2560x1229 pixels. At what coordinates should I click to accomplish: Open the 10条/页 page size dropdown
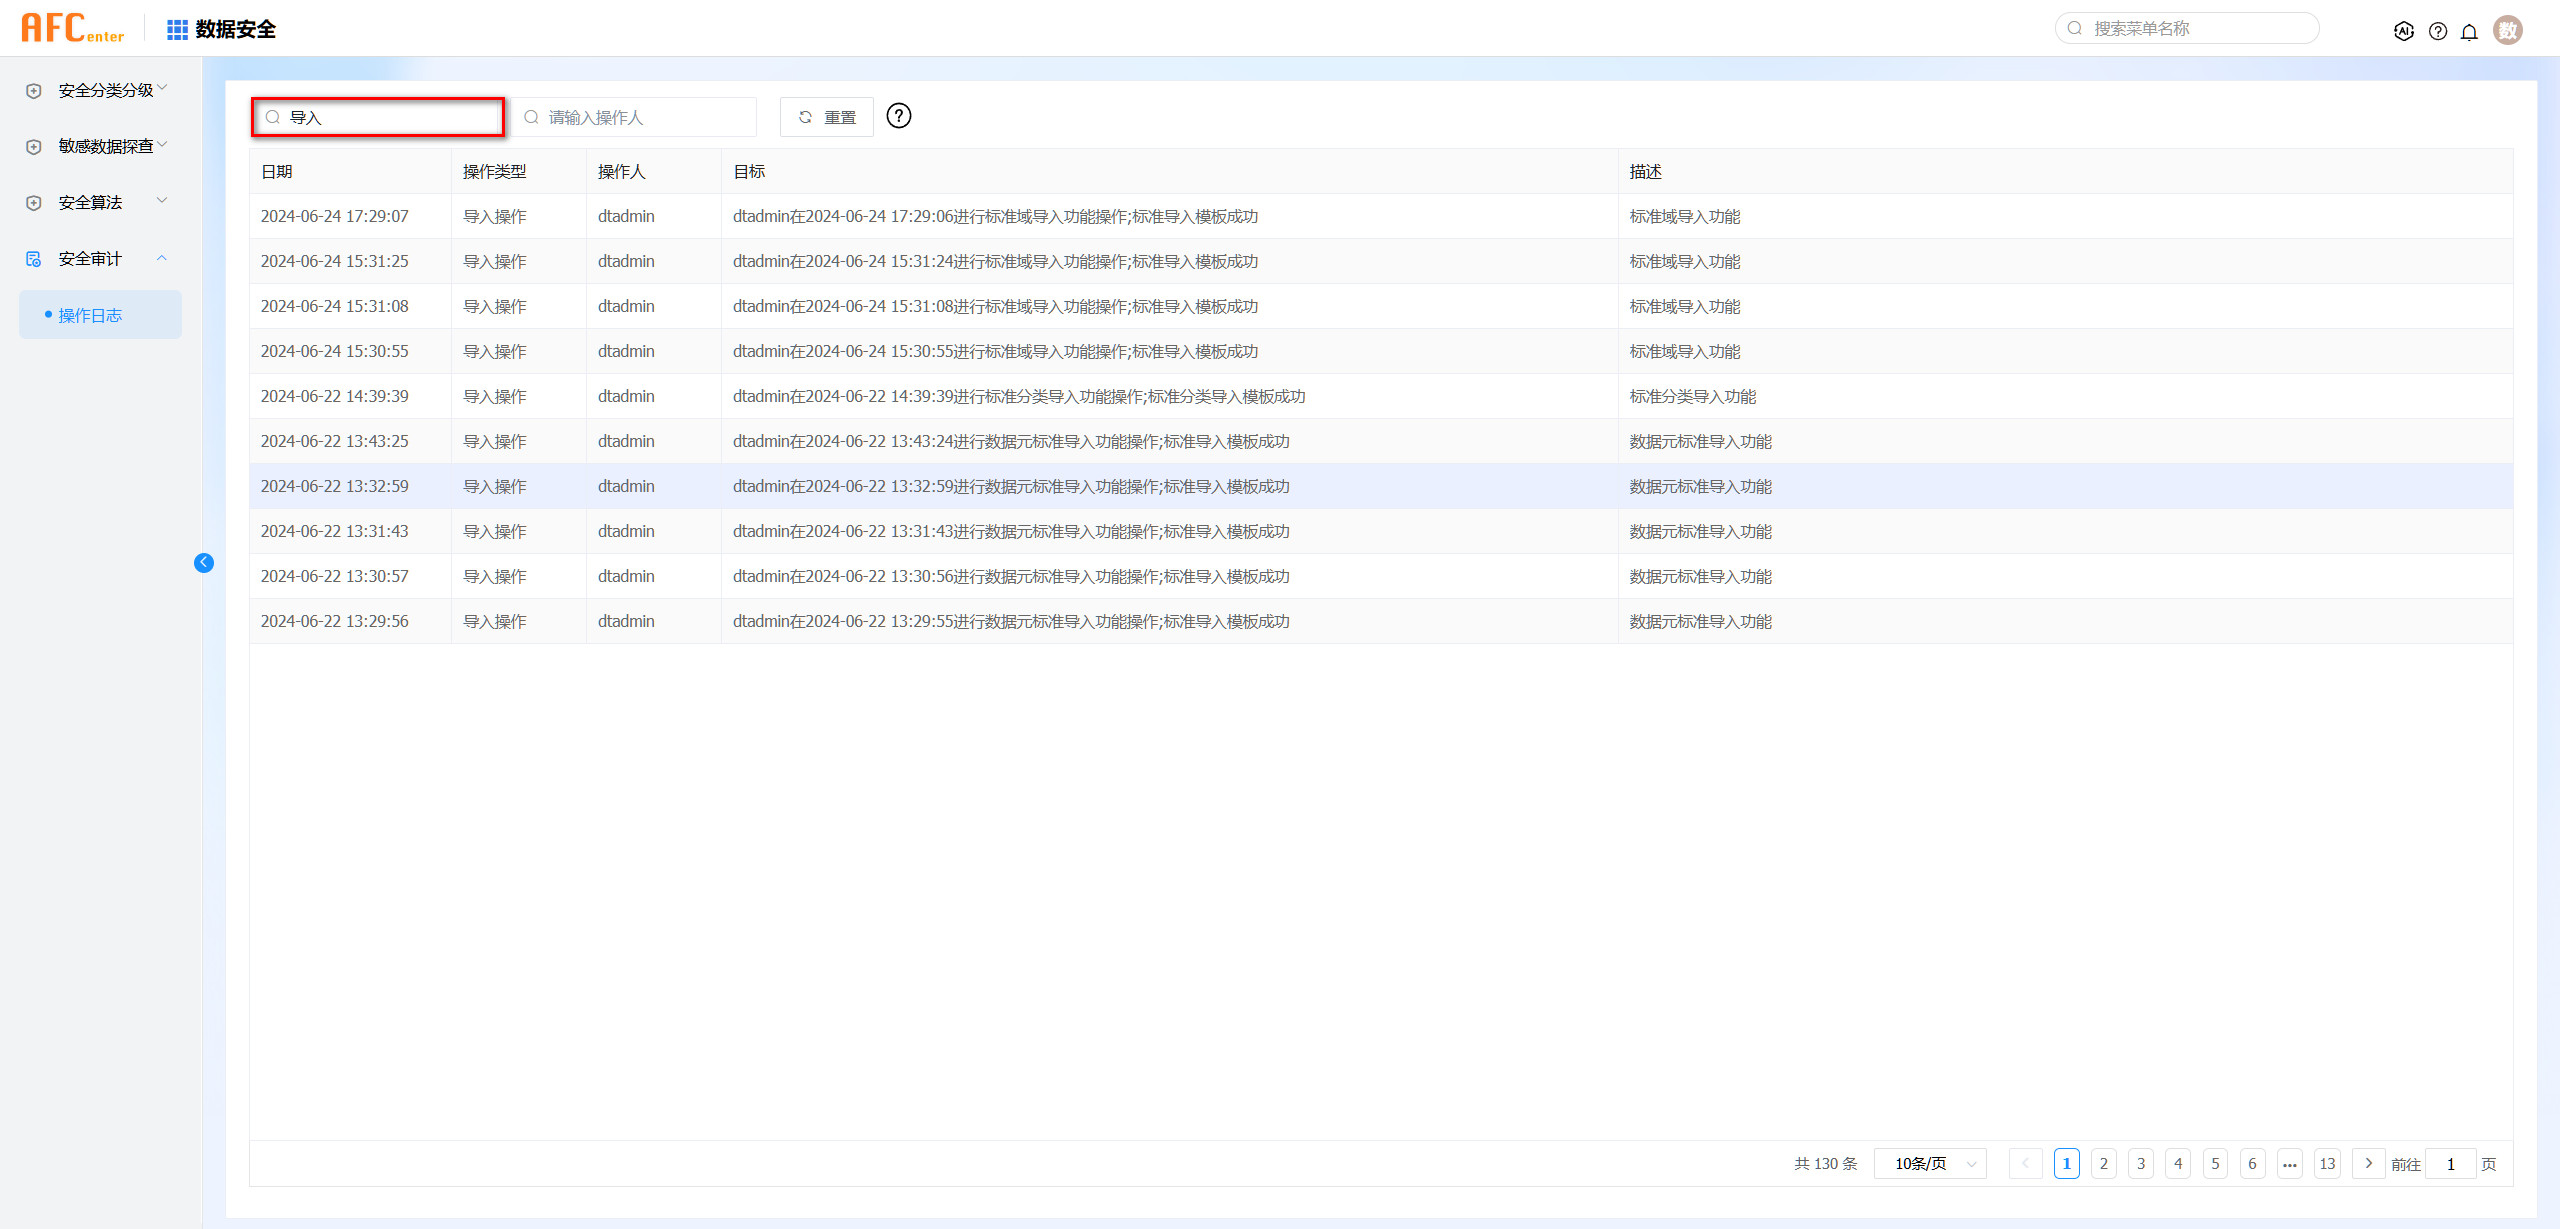tap(1929, 1163)
